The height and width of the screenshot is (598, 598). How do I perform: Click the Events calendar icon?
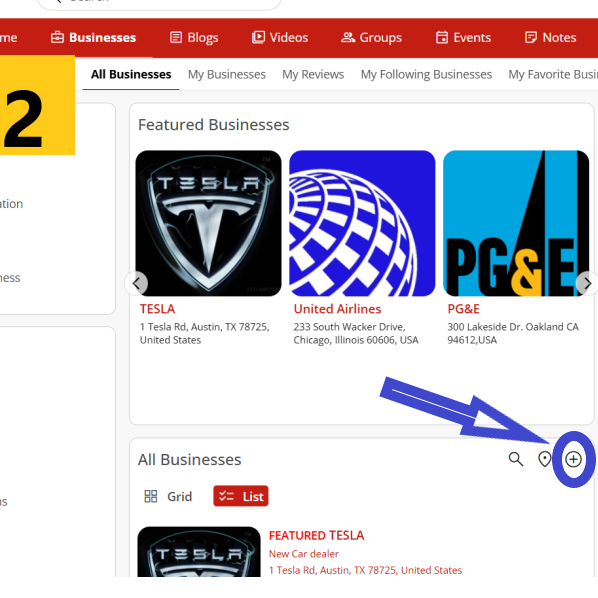[x=442, y=37]
